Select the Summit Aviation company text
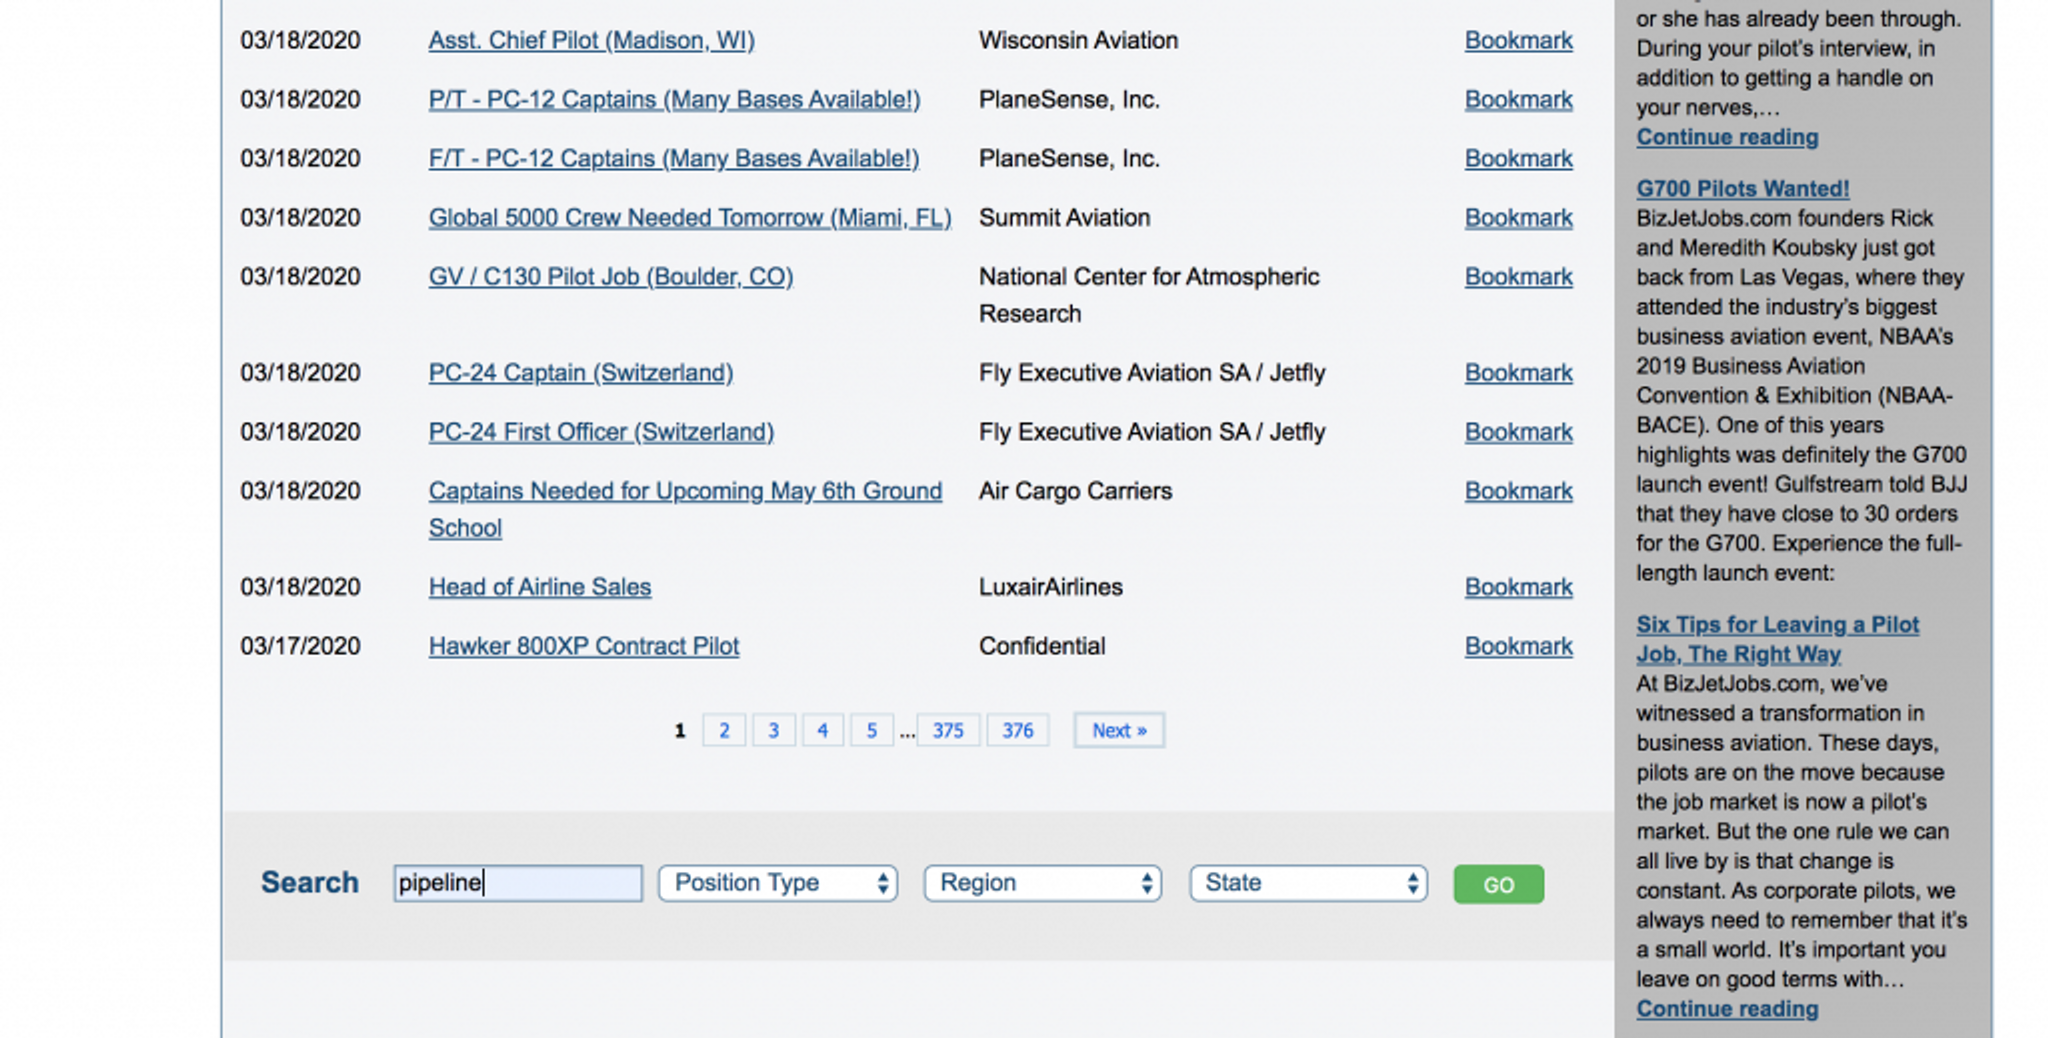 tap(1064, 217)
